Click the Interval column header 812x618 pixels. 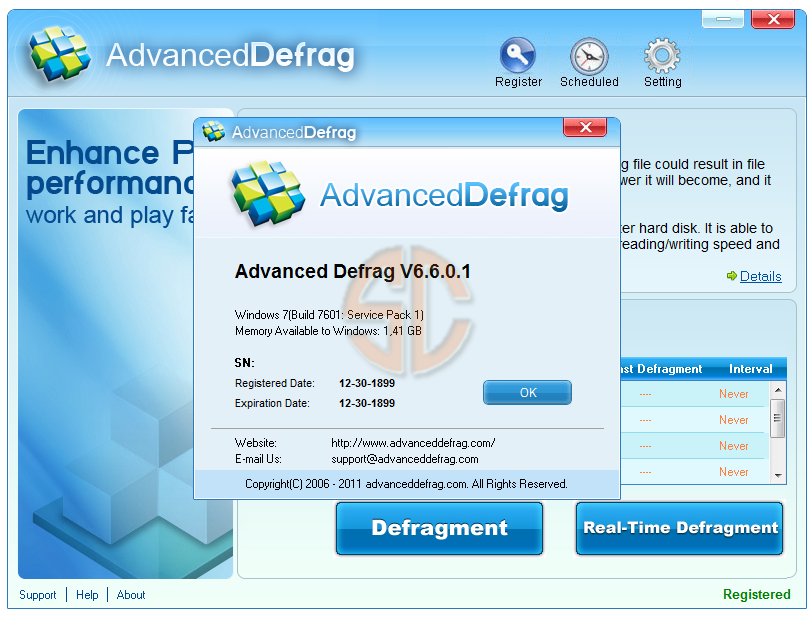pos(750,369)
